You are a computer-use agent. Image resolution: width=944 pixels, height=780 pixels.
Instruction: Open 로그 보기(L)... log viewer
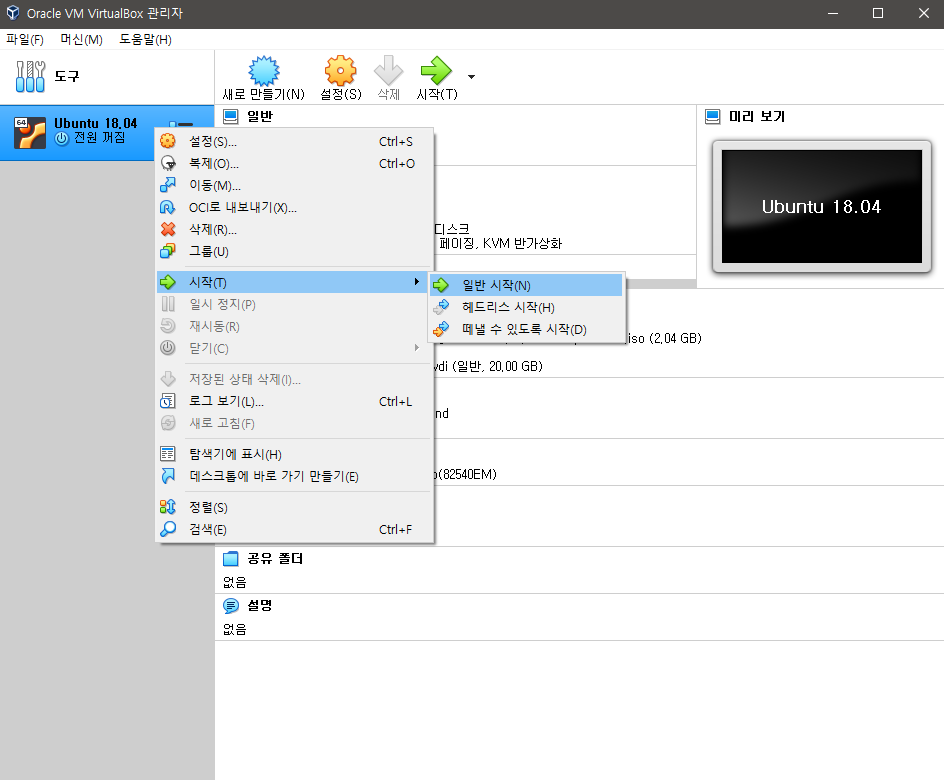click(294, 401)
